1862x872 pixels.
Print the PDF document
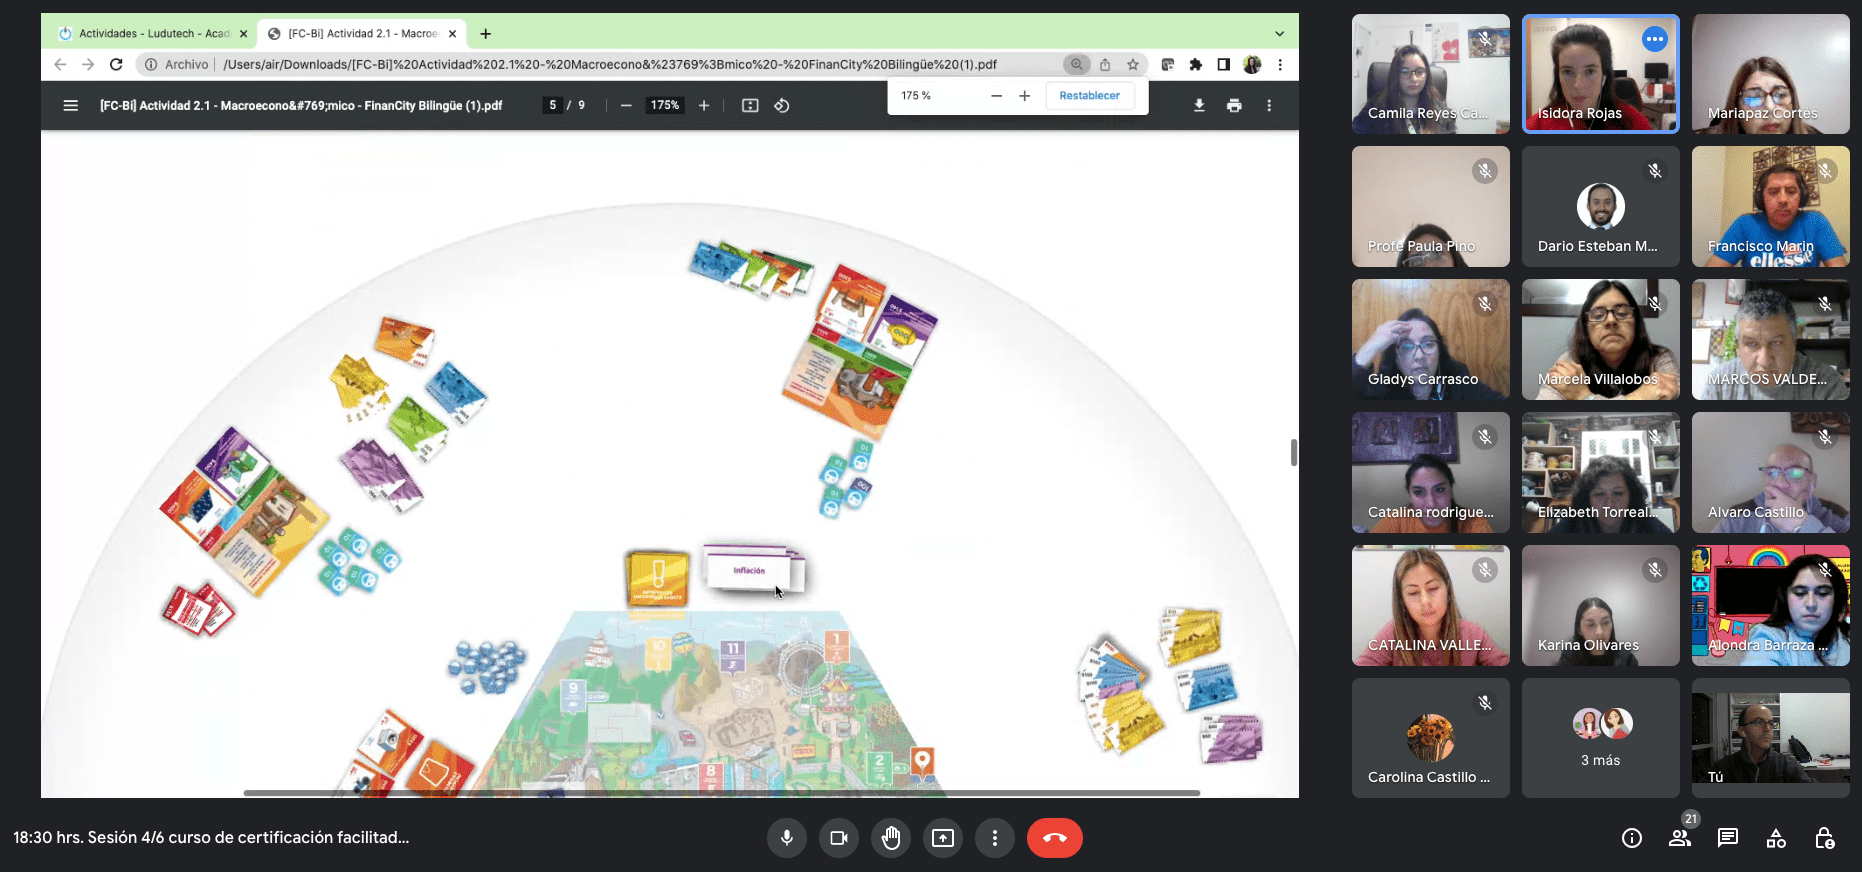(1234, 105)
